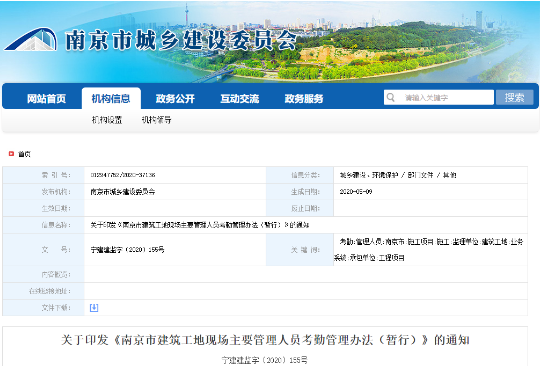Screen dimensions: 540x366
Task: Click the magnifier icon in search box
Action: (x=391, y=97)
